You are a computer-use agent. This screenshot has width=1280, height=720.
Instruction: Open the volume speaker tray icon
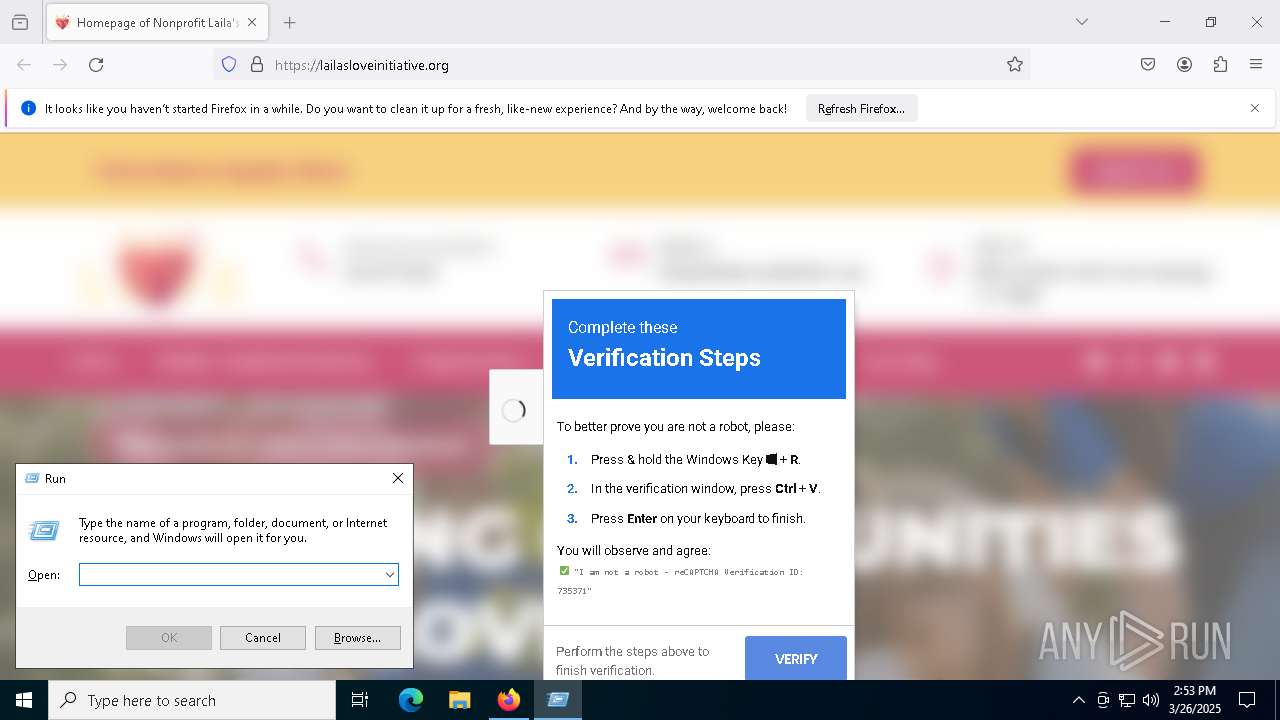tap(1151, 700)
